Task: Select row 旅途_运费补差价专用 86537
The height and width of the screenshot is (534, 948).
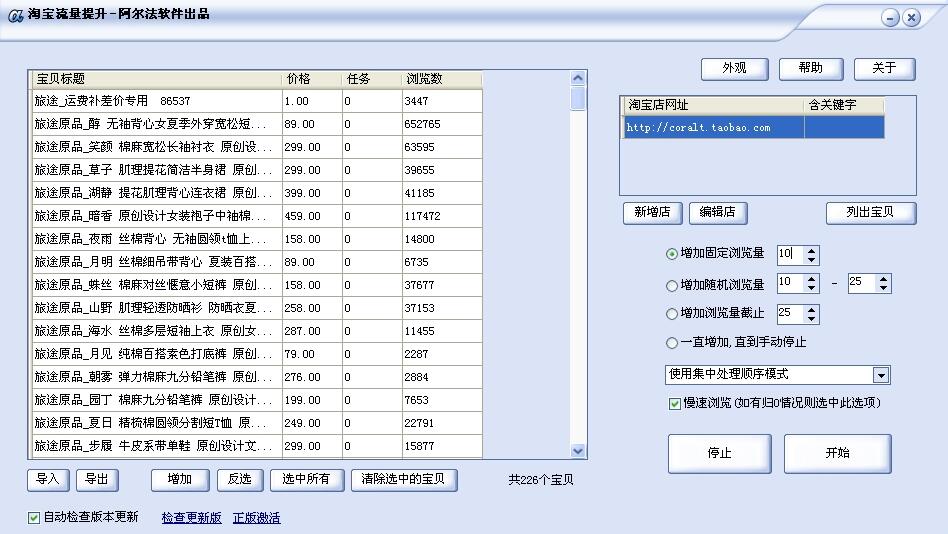Action: pos(256,101)
